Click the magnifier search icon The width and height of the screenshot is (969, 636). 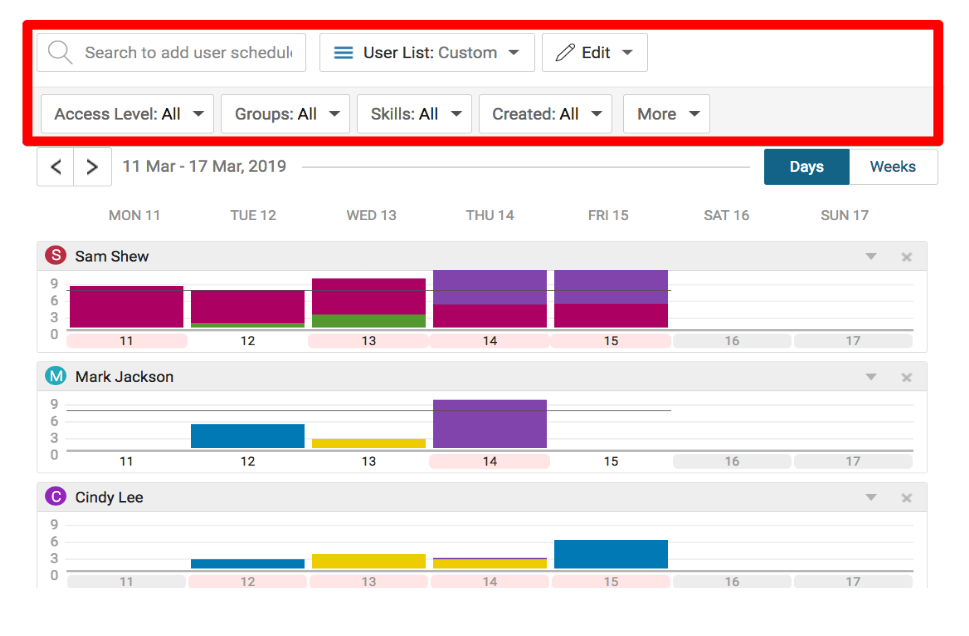[x=60, y=53]
